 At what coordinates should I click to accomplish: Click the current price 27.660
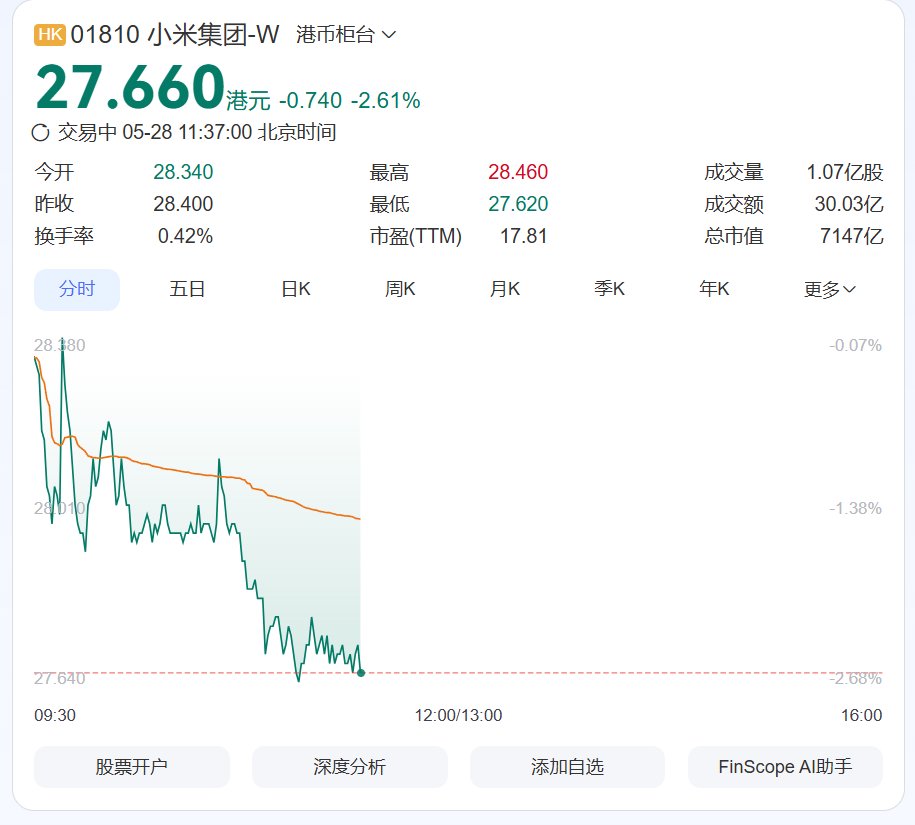(x=131, y=88)
